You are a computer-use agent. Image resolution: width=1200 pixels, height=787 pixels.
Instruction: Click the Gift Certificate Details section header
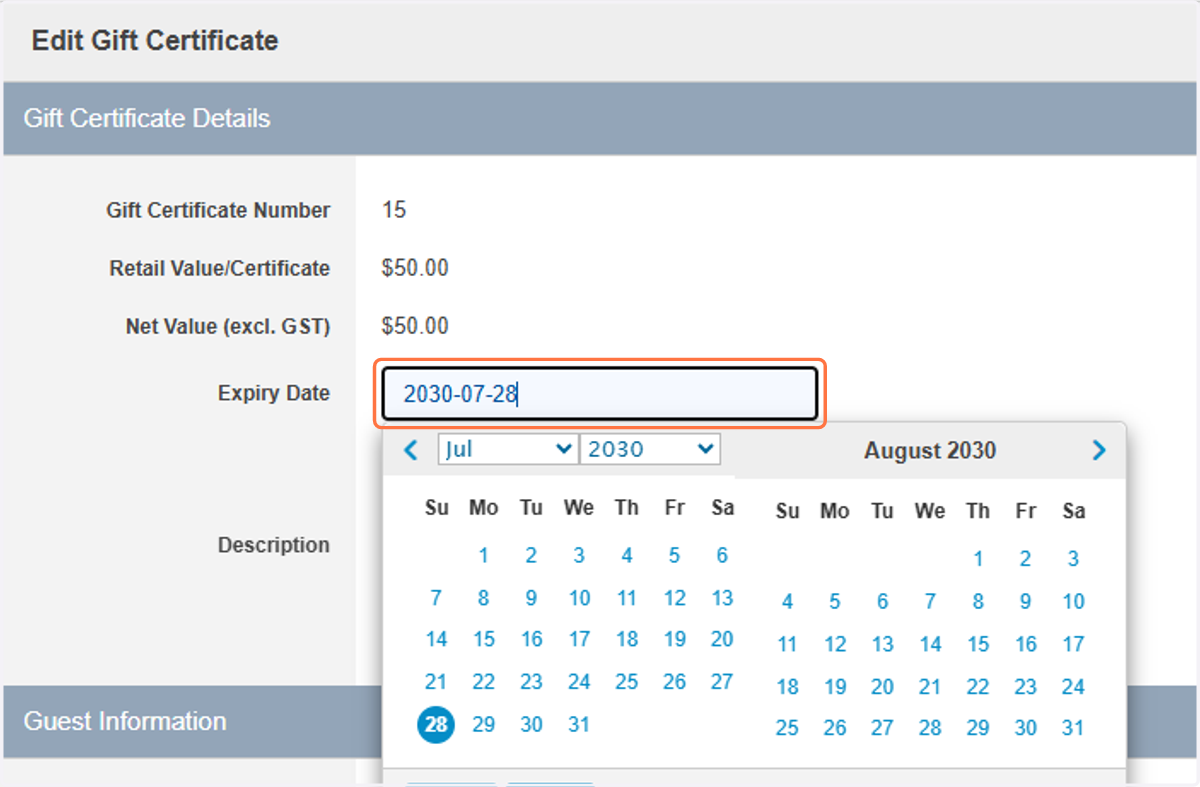coord(600,118)
